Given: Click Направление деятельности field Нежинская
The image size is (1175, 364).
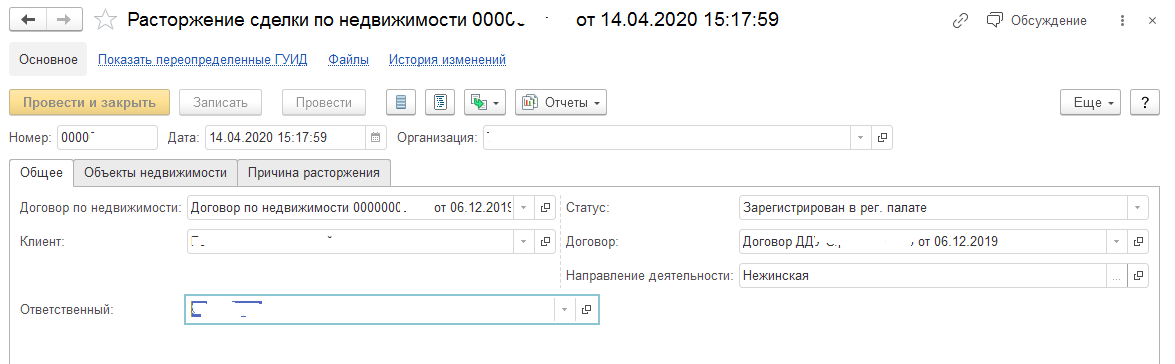Looking at the screenshot, I should tap(922, 276).
